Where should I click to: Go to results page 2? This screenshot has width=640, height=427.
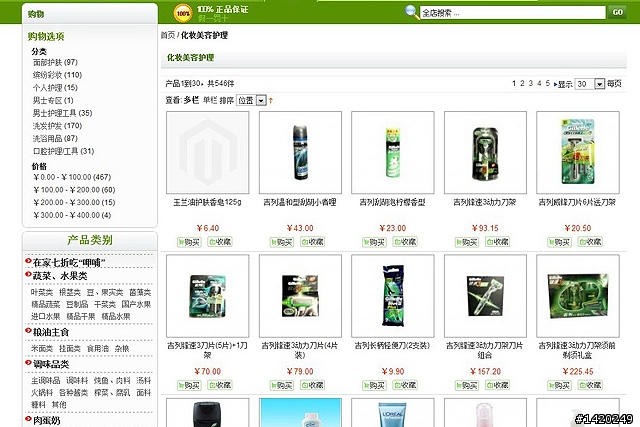coord(522,83)
